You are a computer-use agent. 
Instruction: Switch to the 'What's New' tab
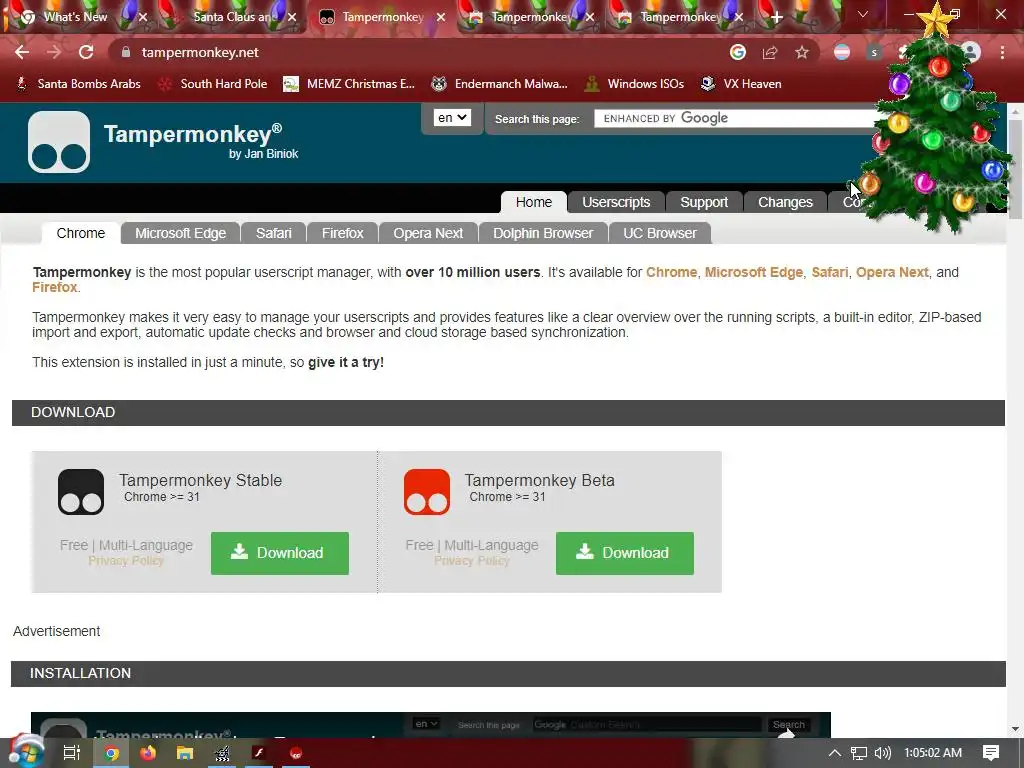coord(75,17)
